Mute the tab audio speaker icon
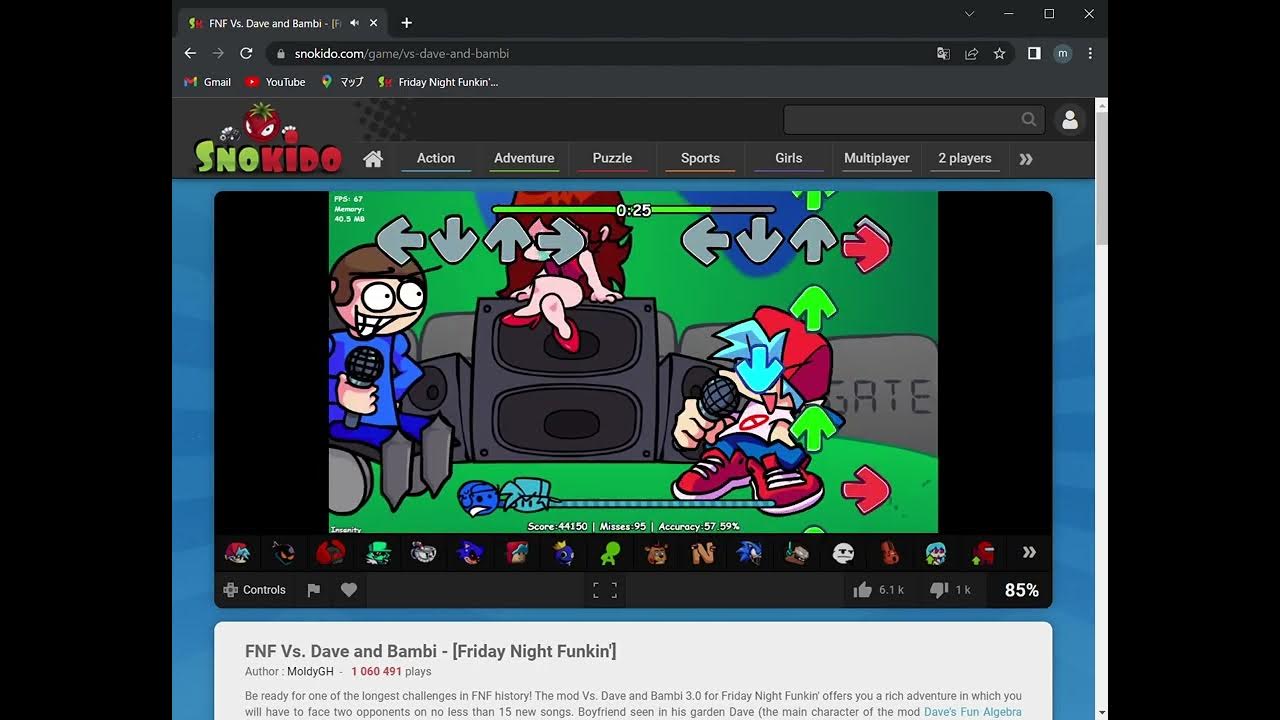Image resolution: width=1280 pixels, height=720 pixels. 354,23
